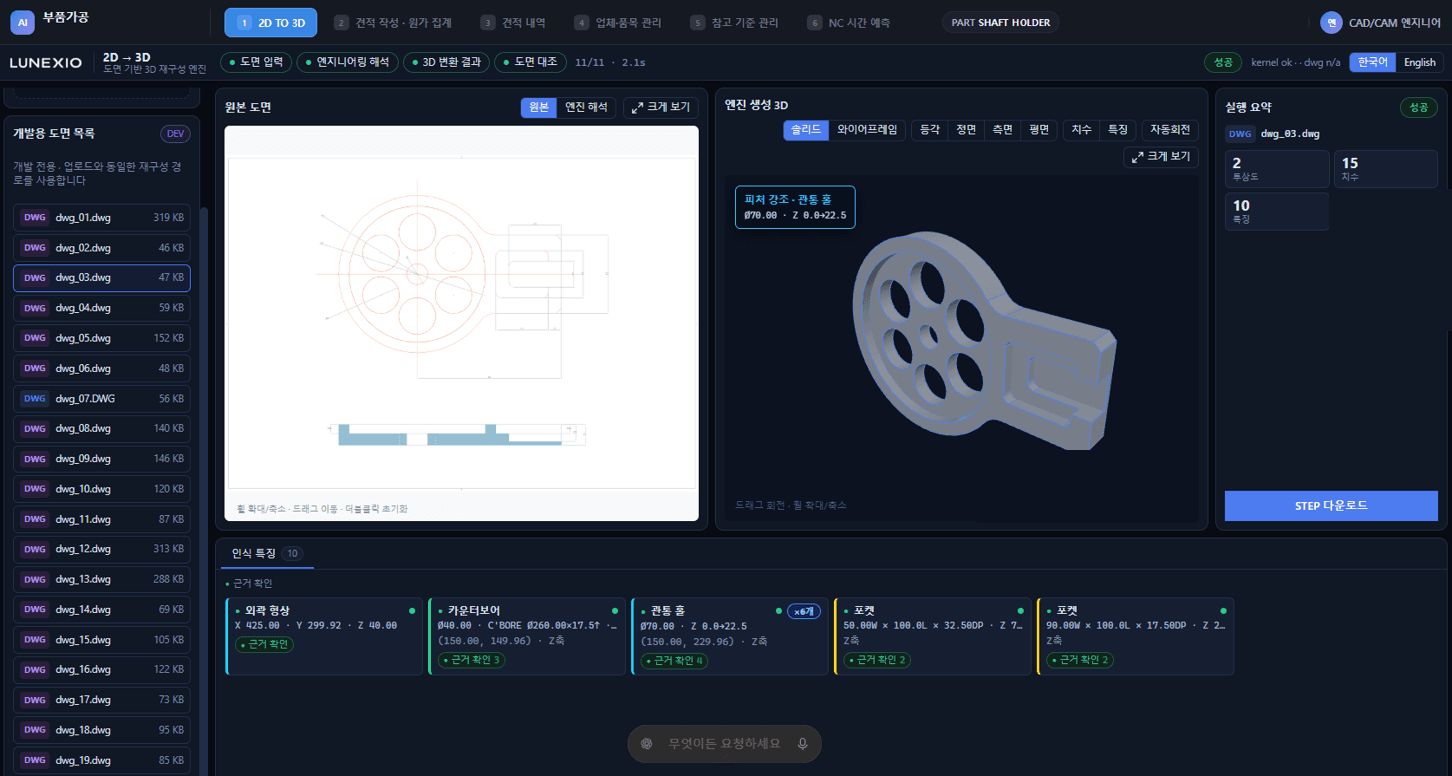Set 3D view to 평면
This screenshot has width=1452, height=776.
[x=1039, y=130]
